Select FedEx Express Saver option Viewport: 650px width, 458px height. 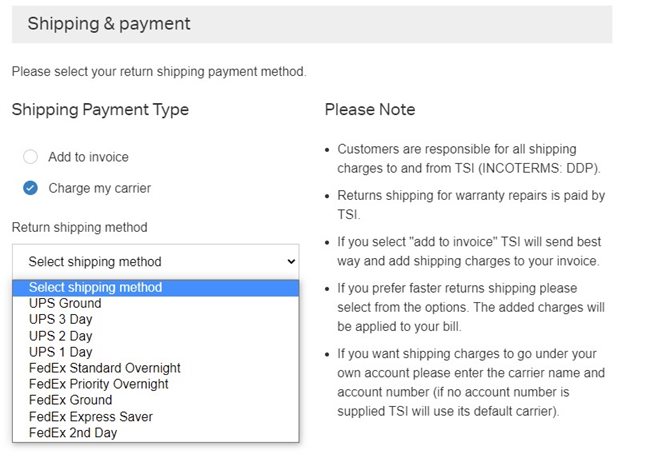91,416
